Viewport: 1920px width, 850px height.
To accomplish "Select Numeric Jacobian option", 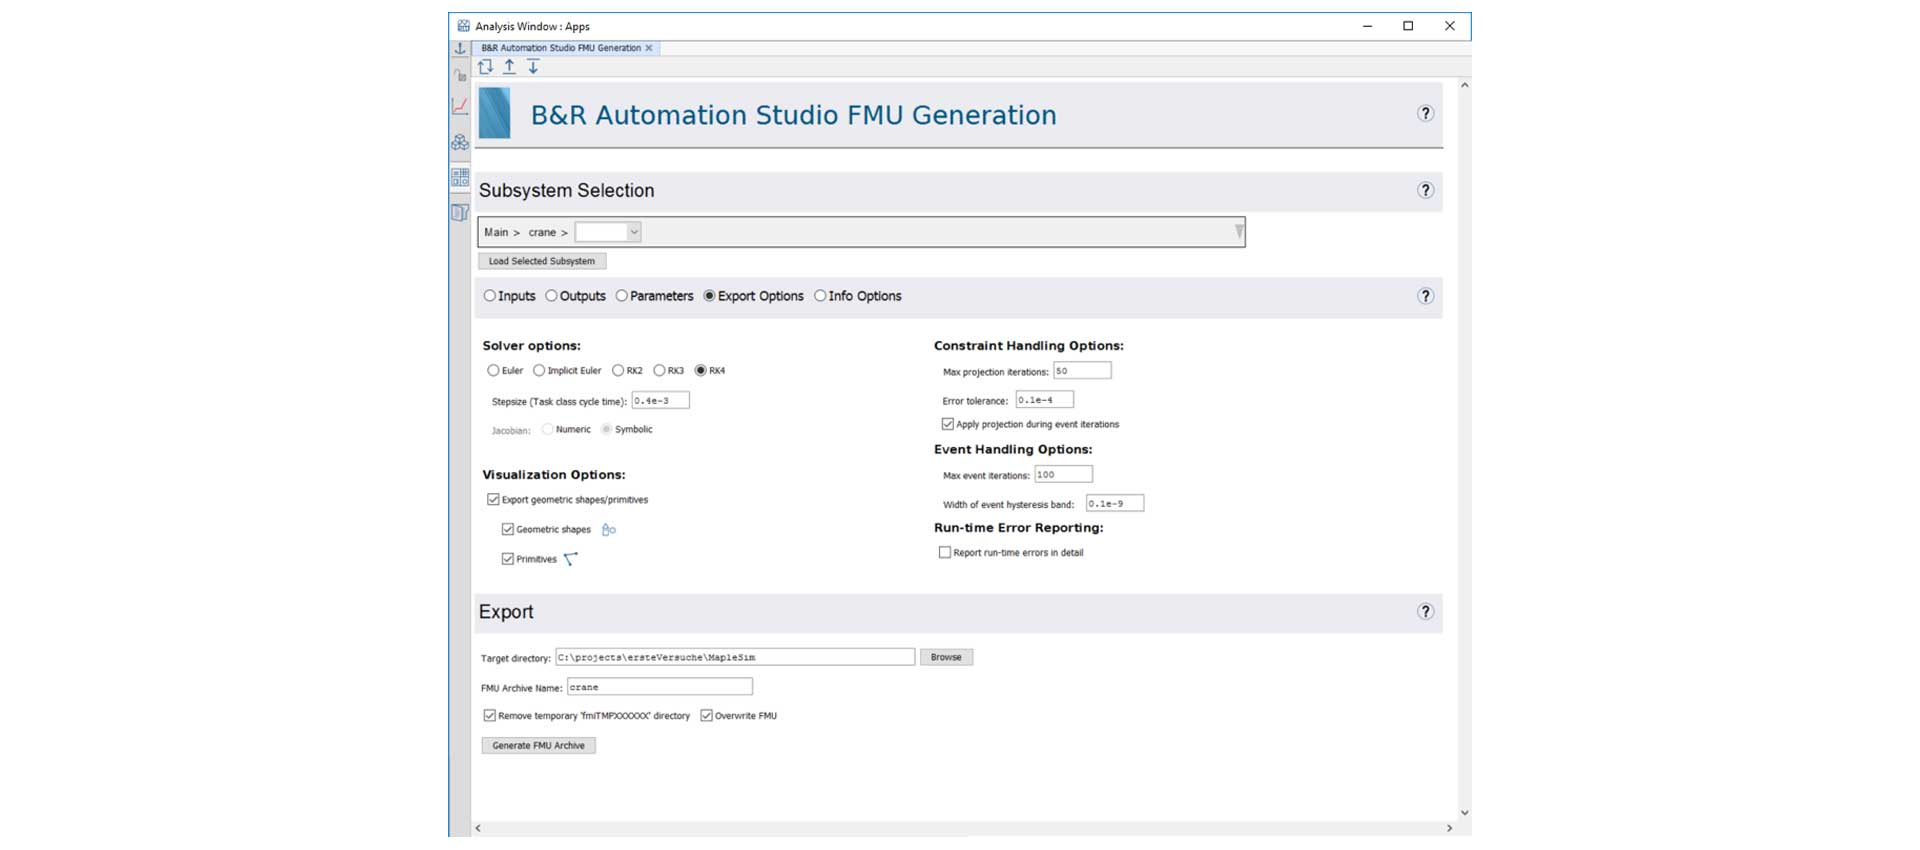I will (547, 429).
